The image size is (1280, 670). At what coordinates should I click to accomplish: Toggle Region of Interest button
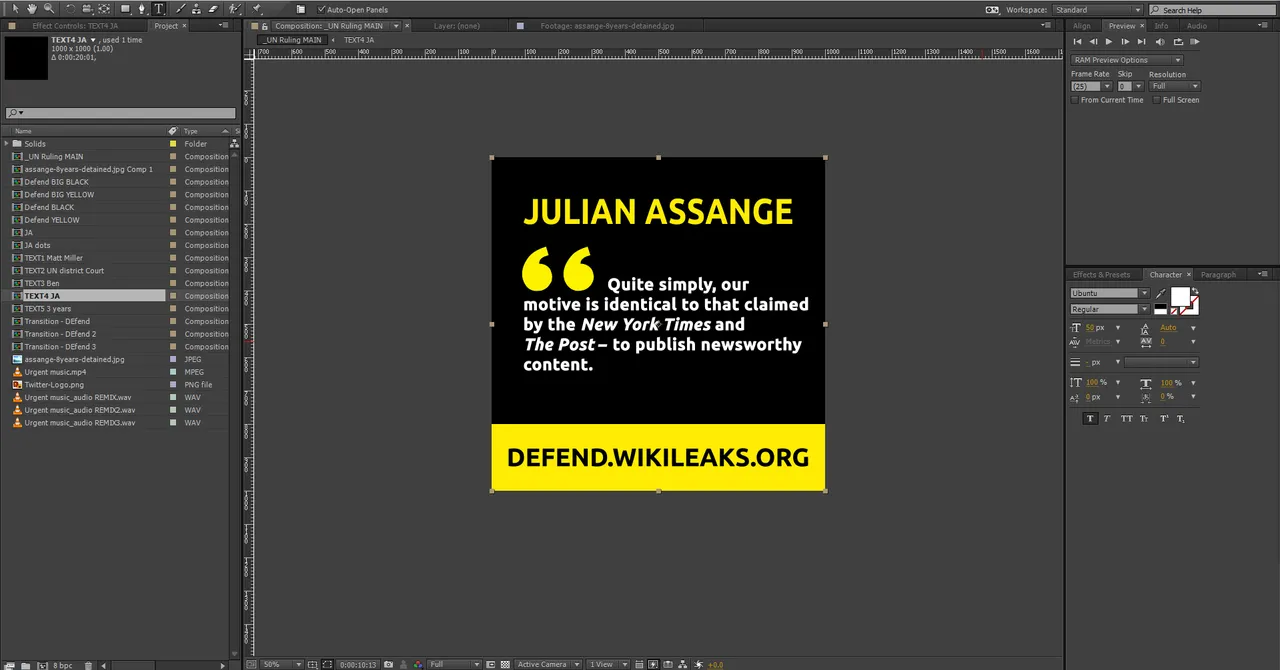click(490, 664)
